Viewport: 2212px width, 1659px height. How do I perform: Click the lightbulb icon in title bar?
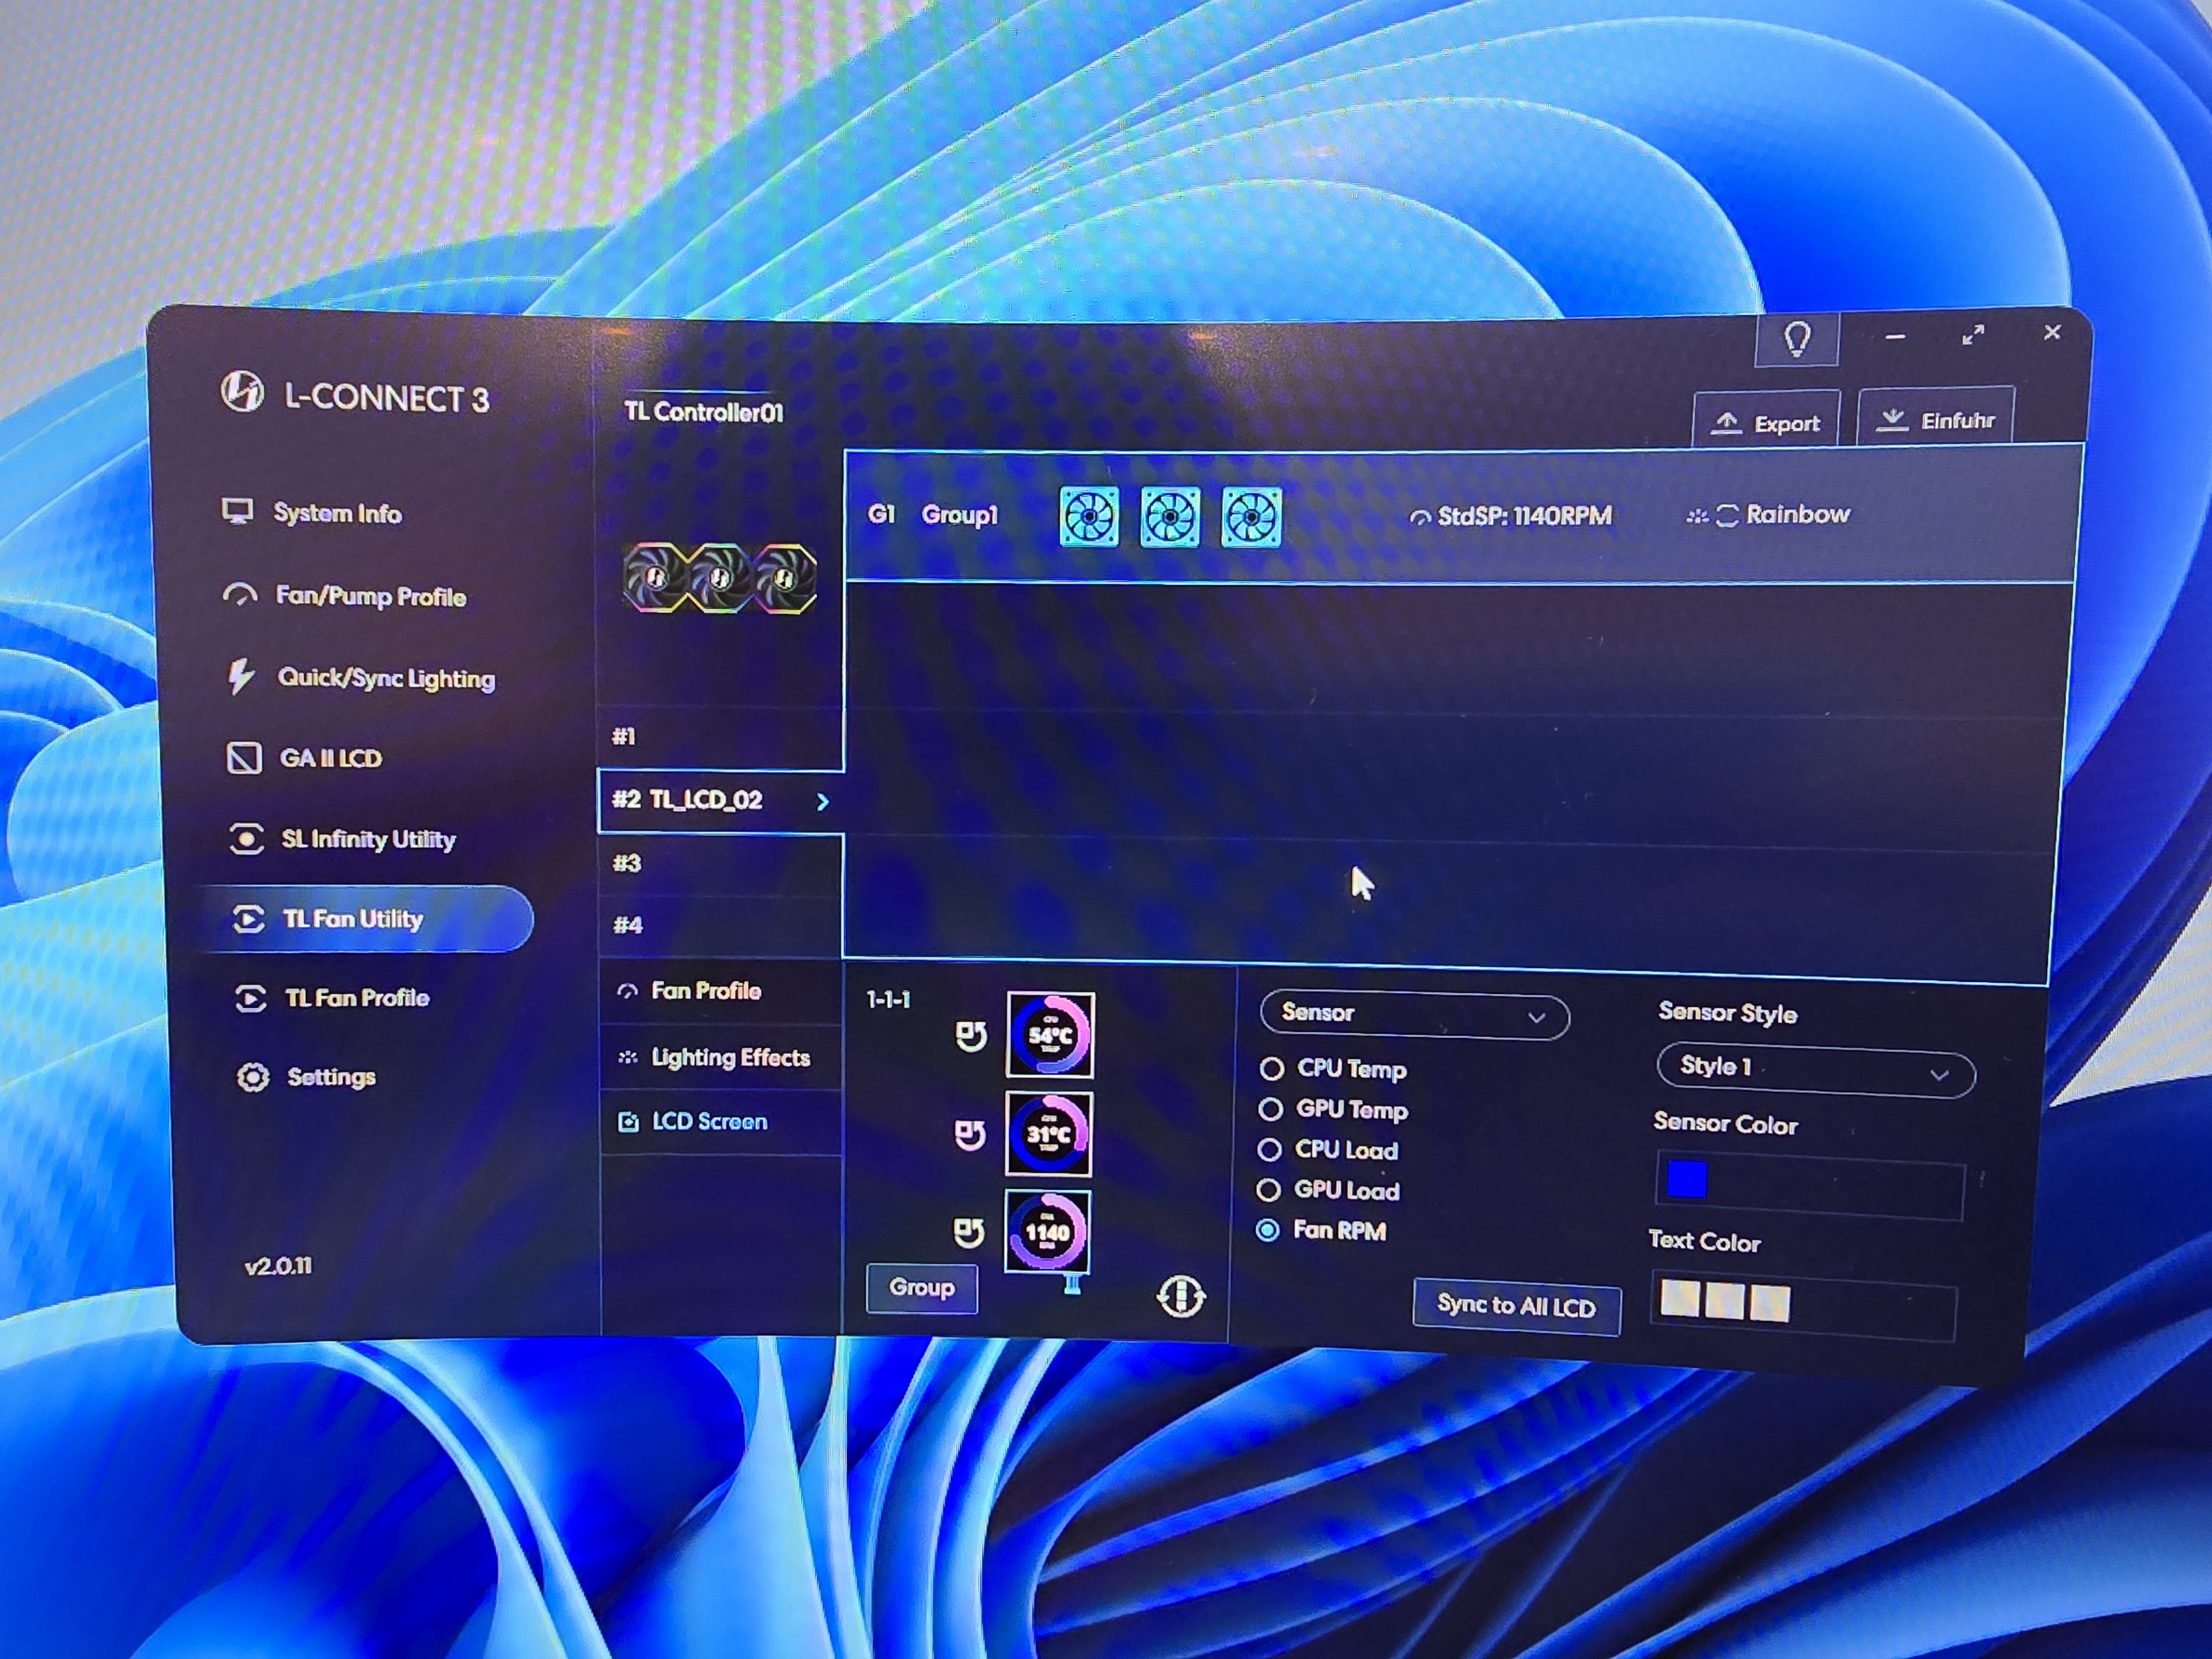click(x=1797, y=340)
